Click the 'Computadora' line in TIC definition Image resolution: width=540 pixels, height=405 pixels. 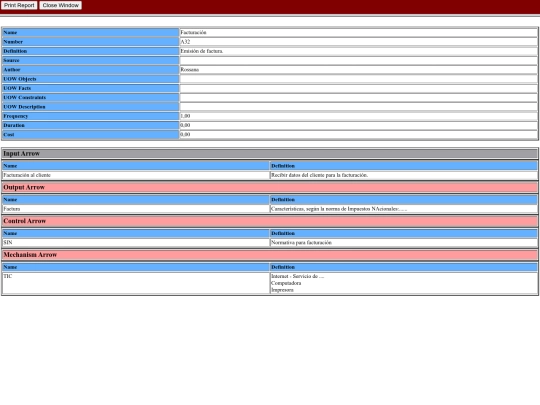[x=286, y=283]
